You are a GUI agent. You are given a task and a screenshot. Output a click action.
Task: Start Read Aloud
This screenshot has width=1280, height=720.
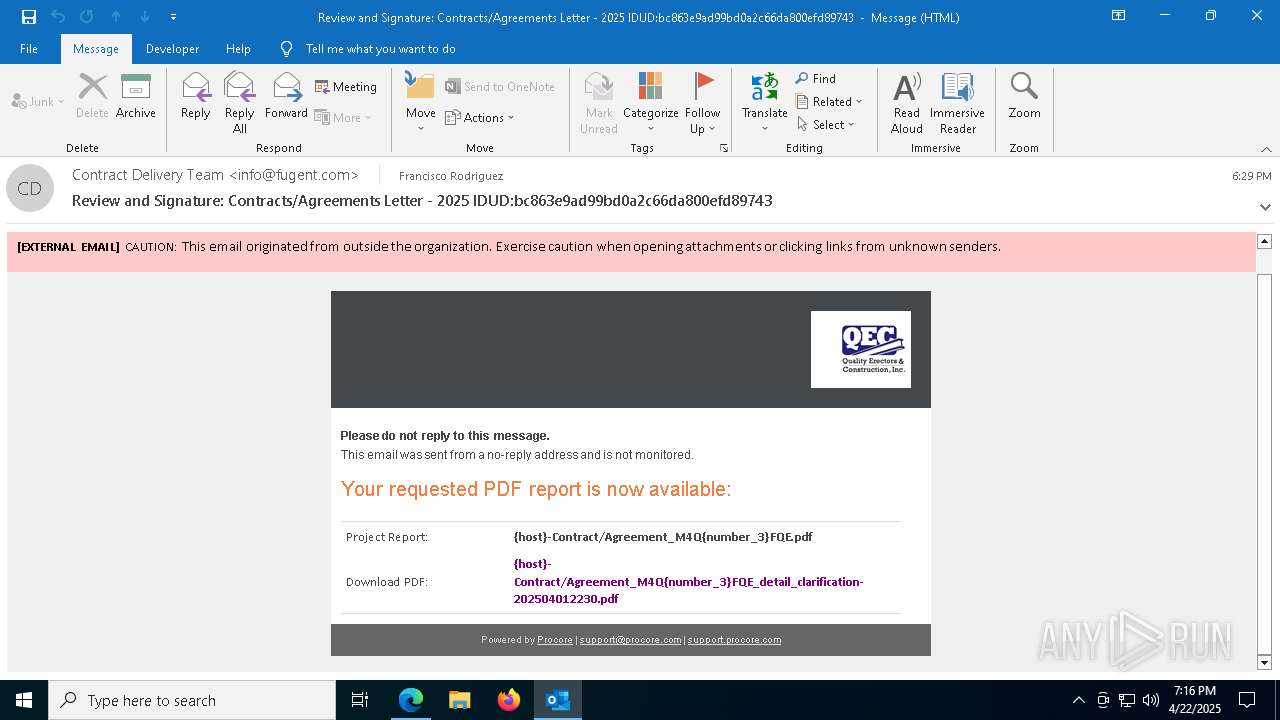click(907, 103)
